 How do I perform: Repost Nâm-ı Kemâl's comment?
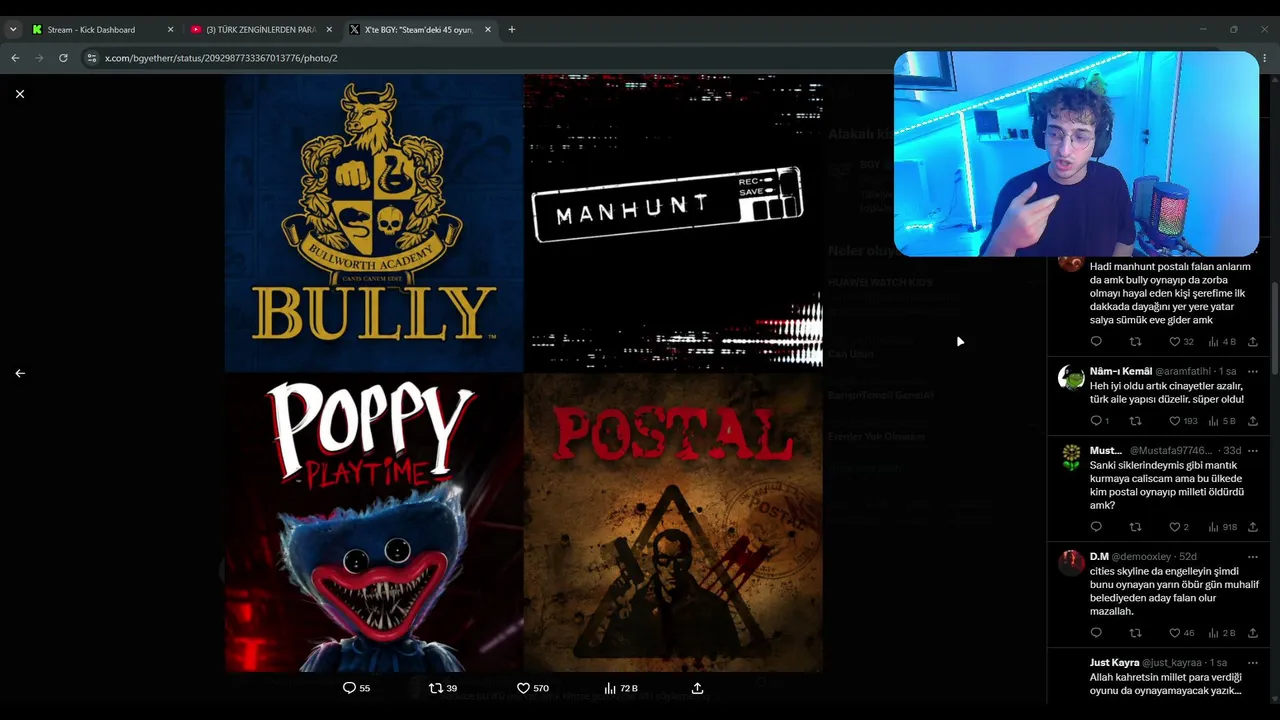point(1135,421)
